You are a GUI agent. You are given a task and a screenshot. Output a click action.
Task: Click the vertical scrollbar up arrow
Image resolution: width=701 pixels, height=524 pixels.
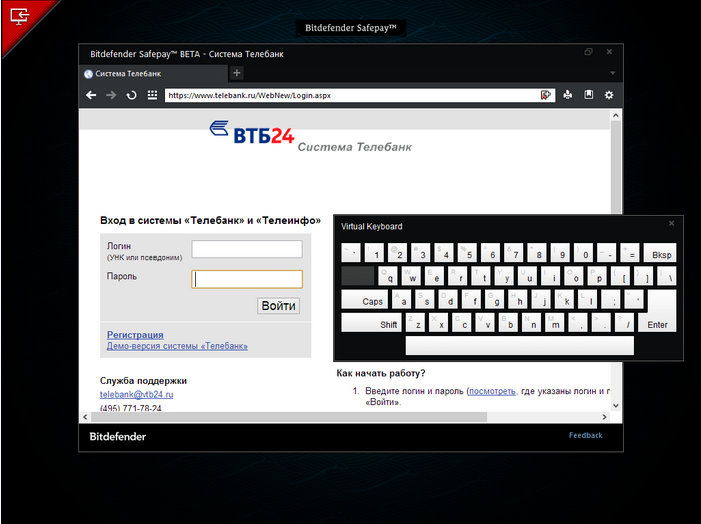[x=616, y=116]
